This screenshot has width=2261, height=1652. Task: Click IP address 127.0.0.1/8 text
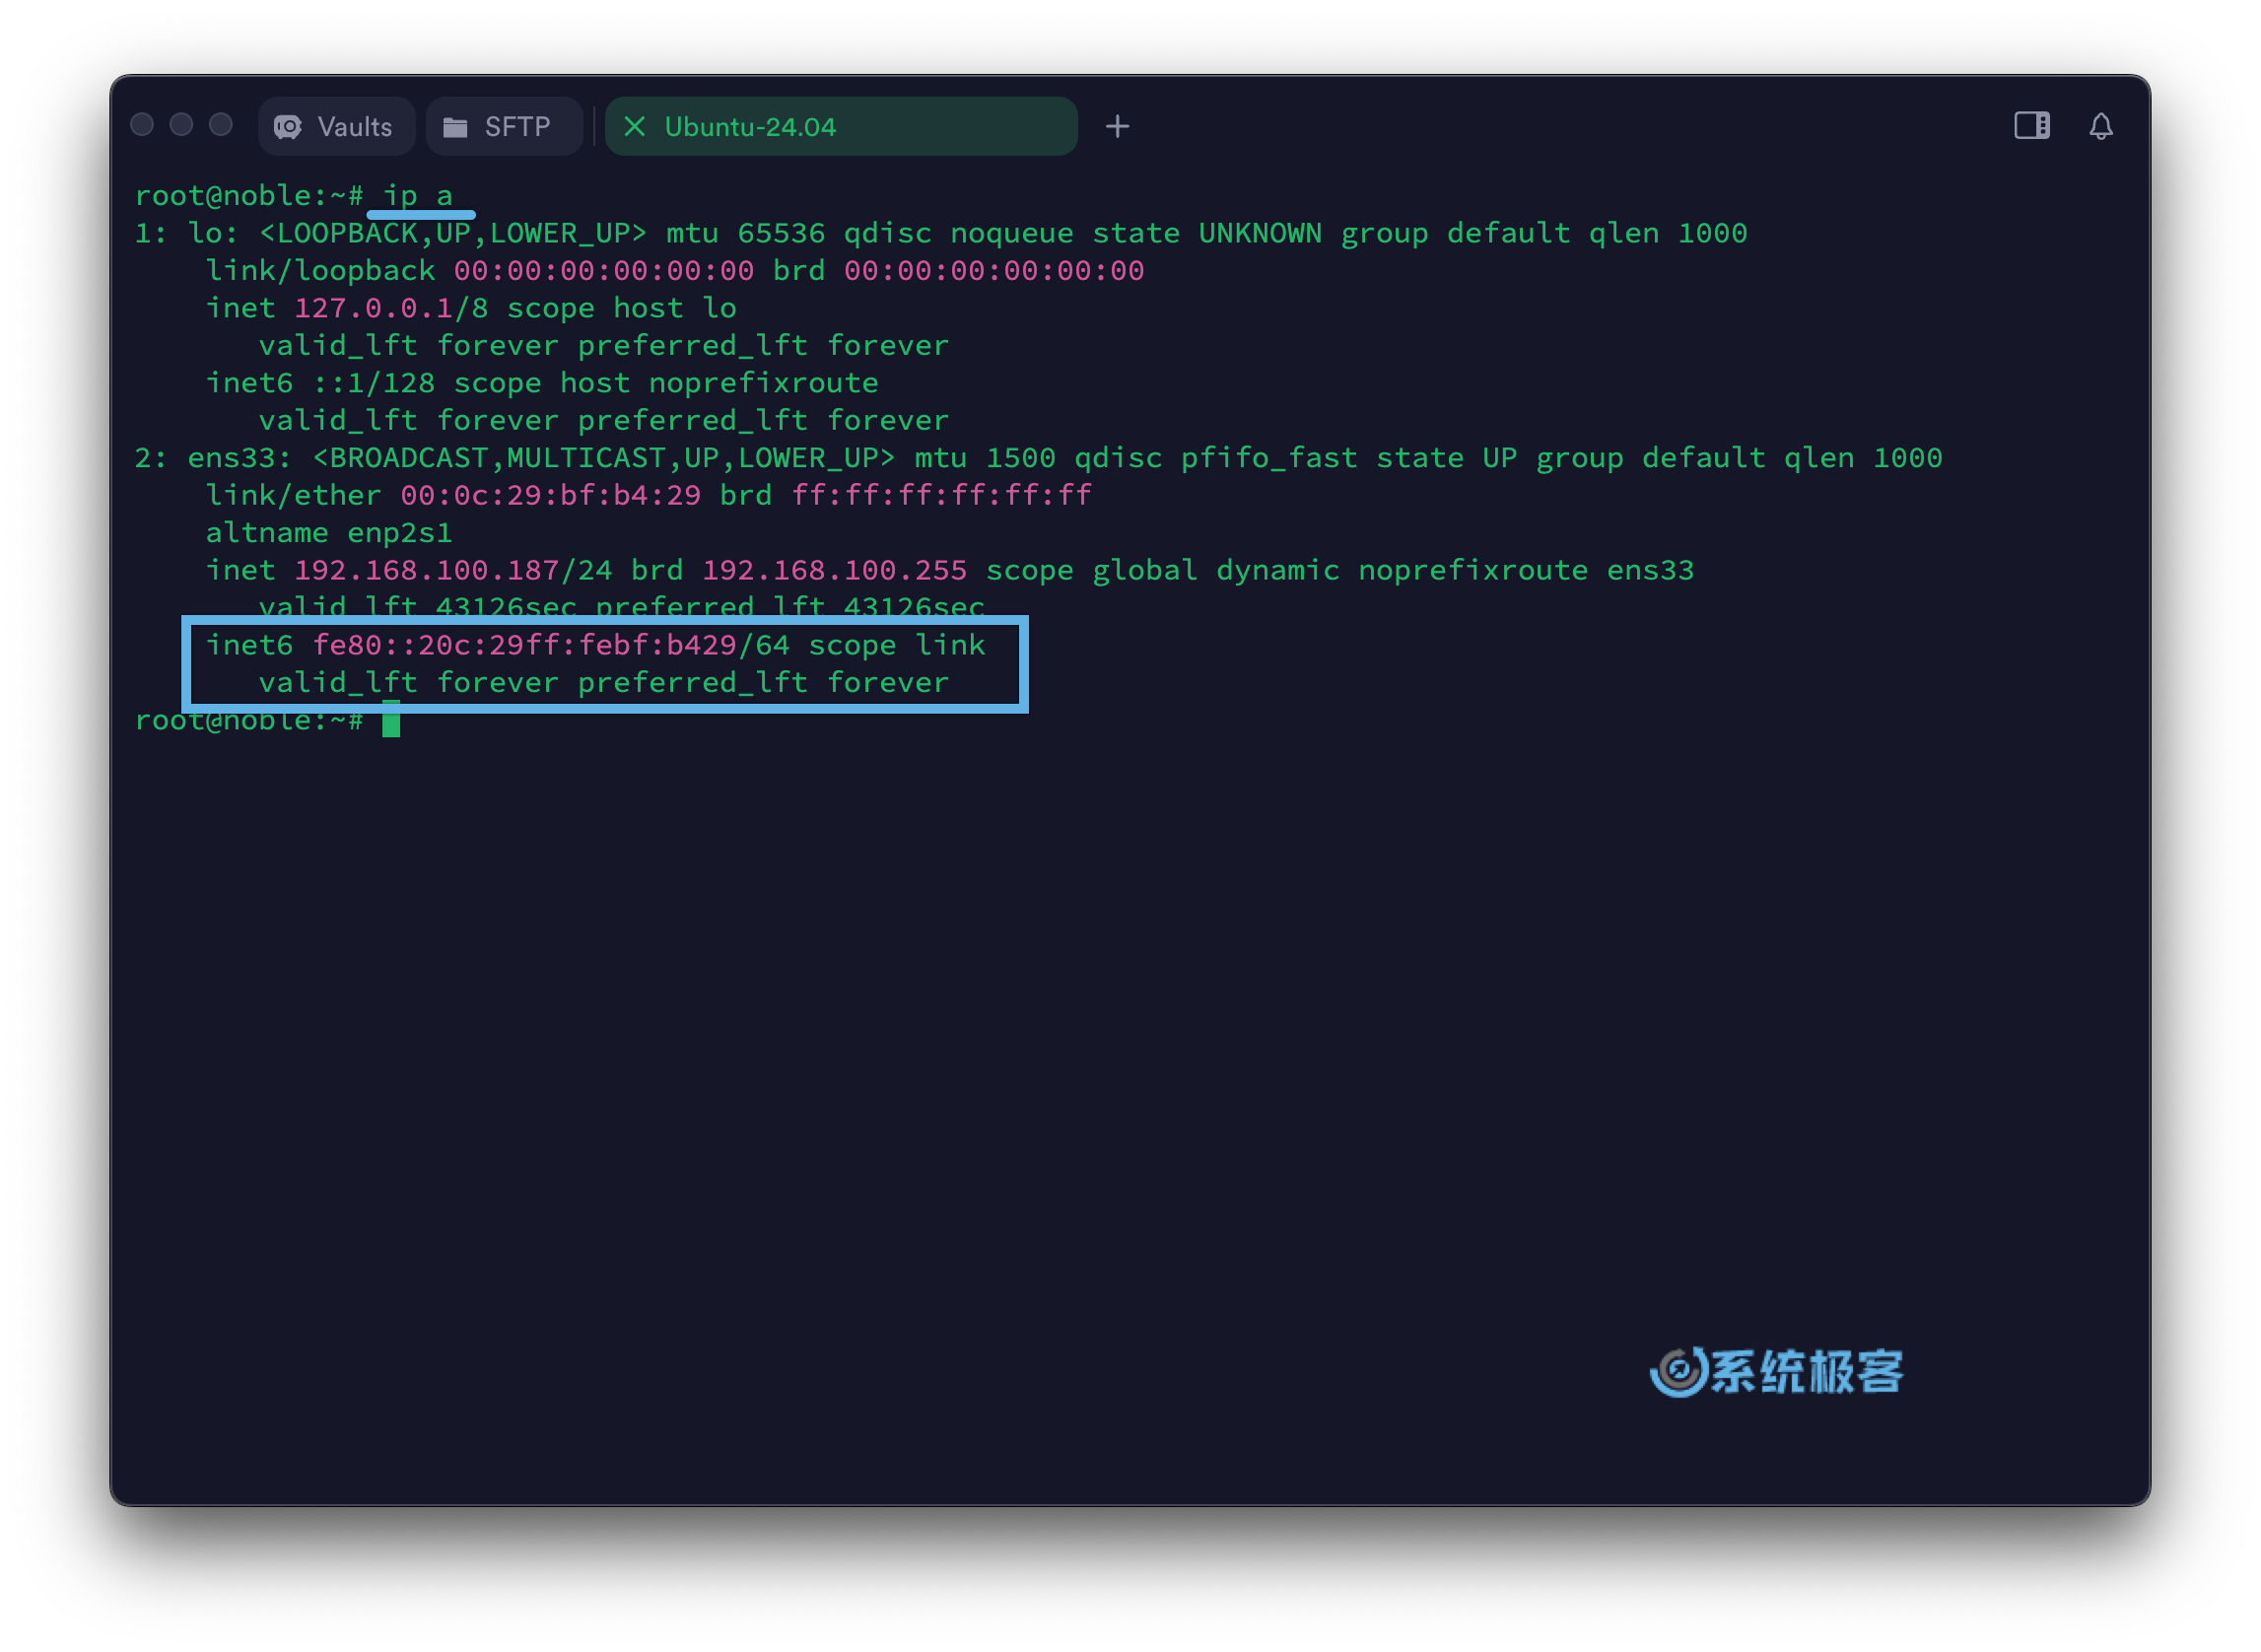[391, 308]
